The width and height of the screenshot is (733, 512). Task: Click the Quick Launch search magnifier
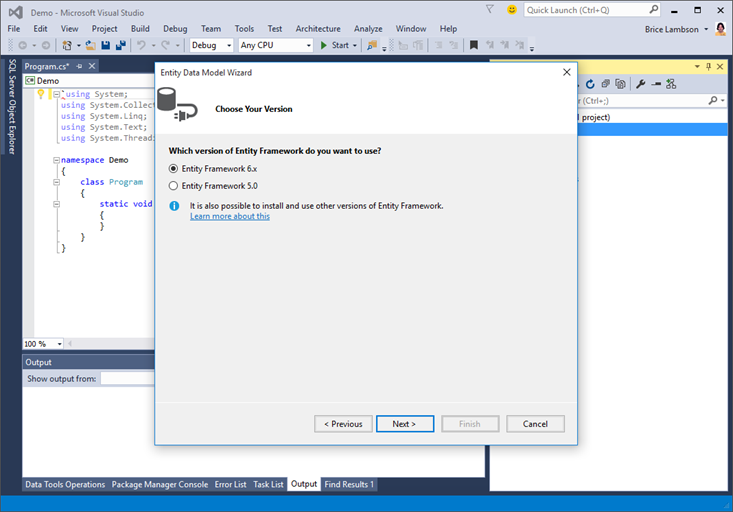pyautogui.click(x=654, y=9)
